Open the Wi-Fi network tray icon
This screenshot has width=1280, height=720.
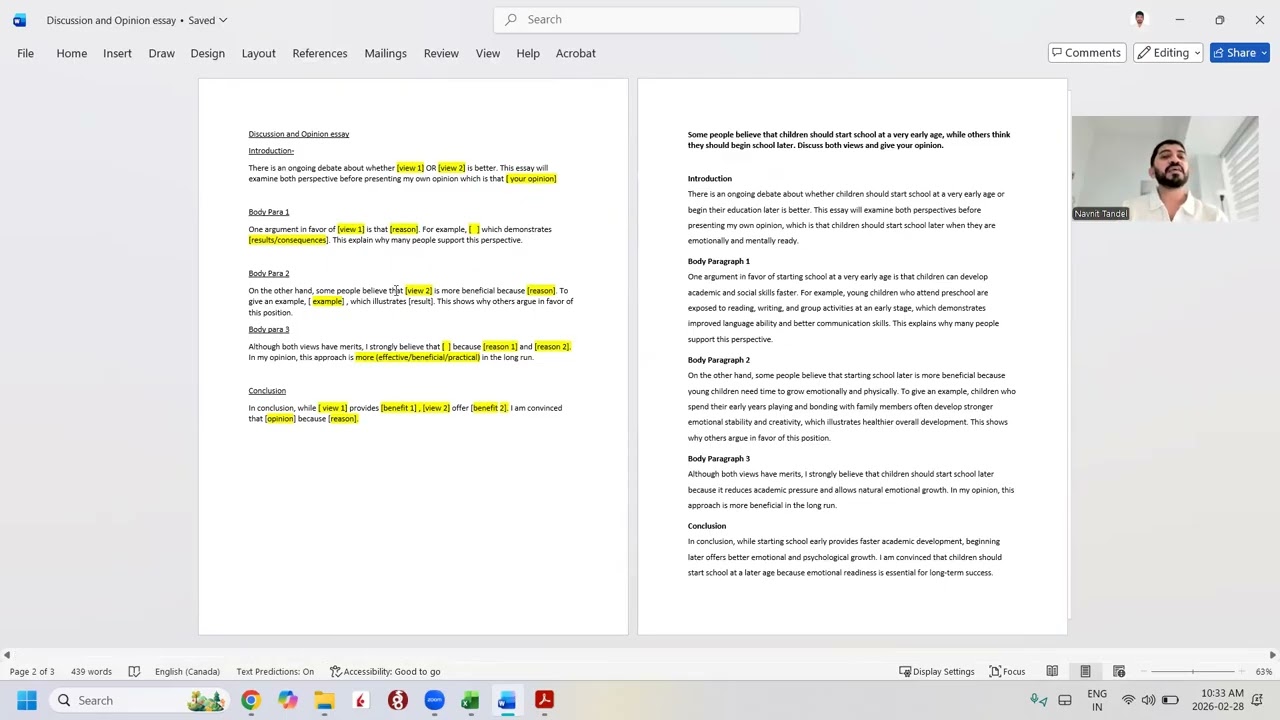tap(1129, 700)
